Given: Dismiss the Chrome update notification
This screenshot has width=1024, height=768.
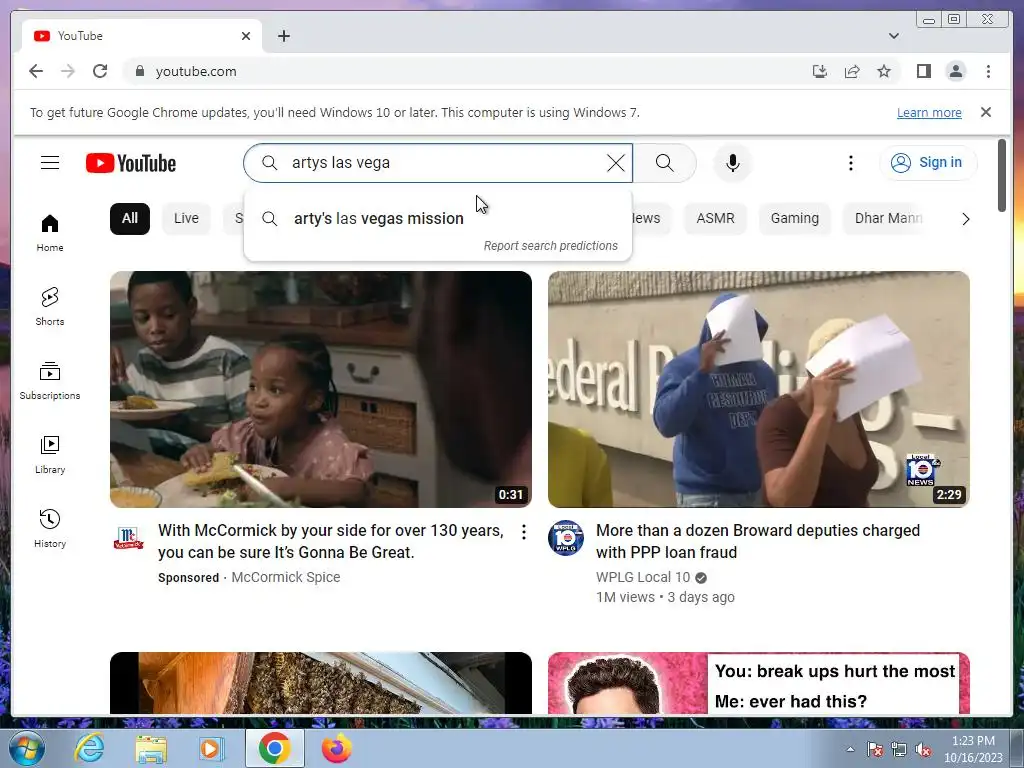Looking at the screenshot, I should click(985, 112).
